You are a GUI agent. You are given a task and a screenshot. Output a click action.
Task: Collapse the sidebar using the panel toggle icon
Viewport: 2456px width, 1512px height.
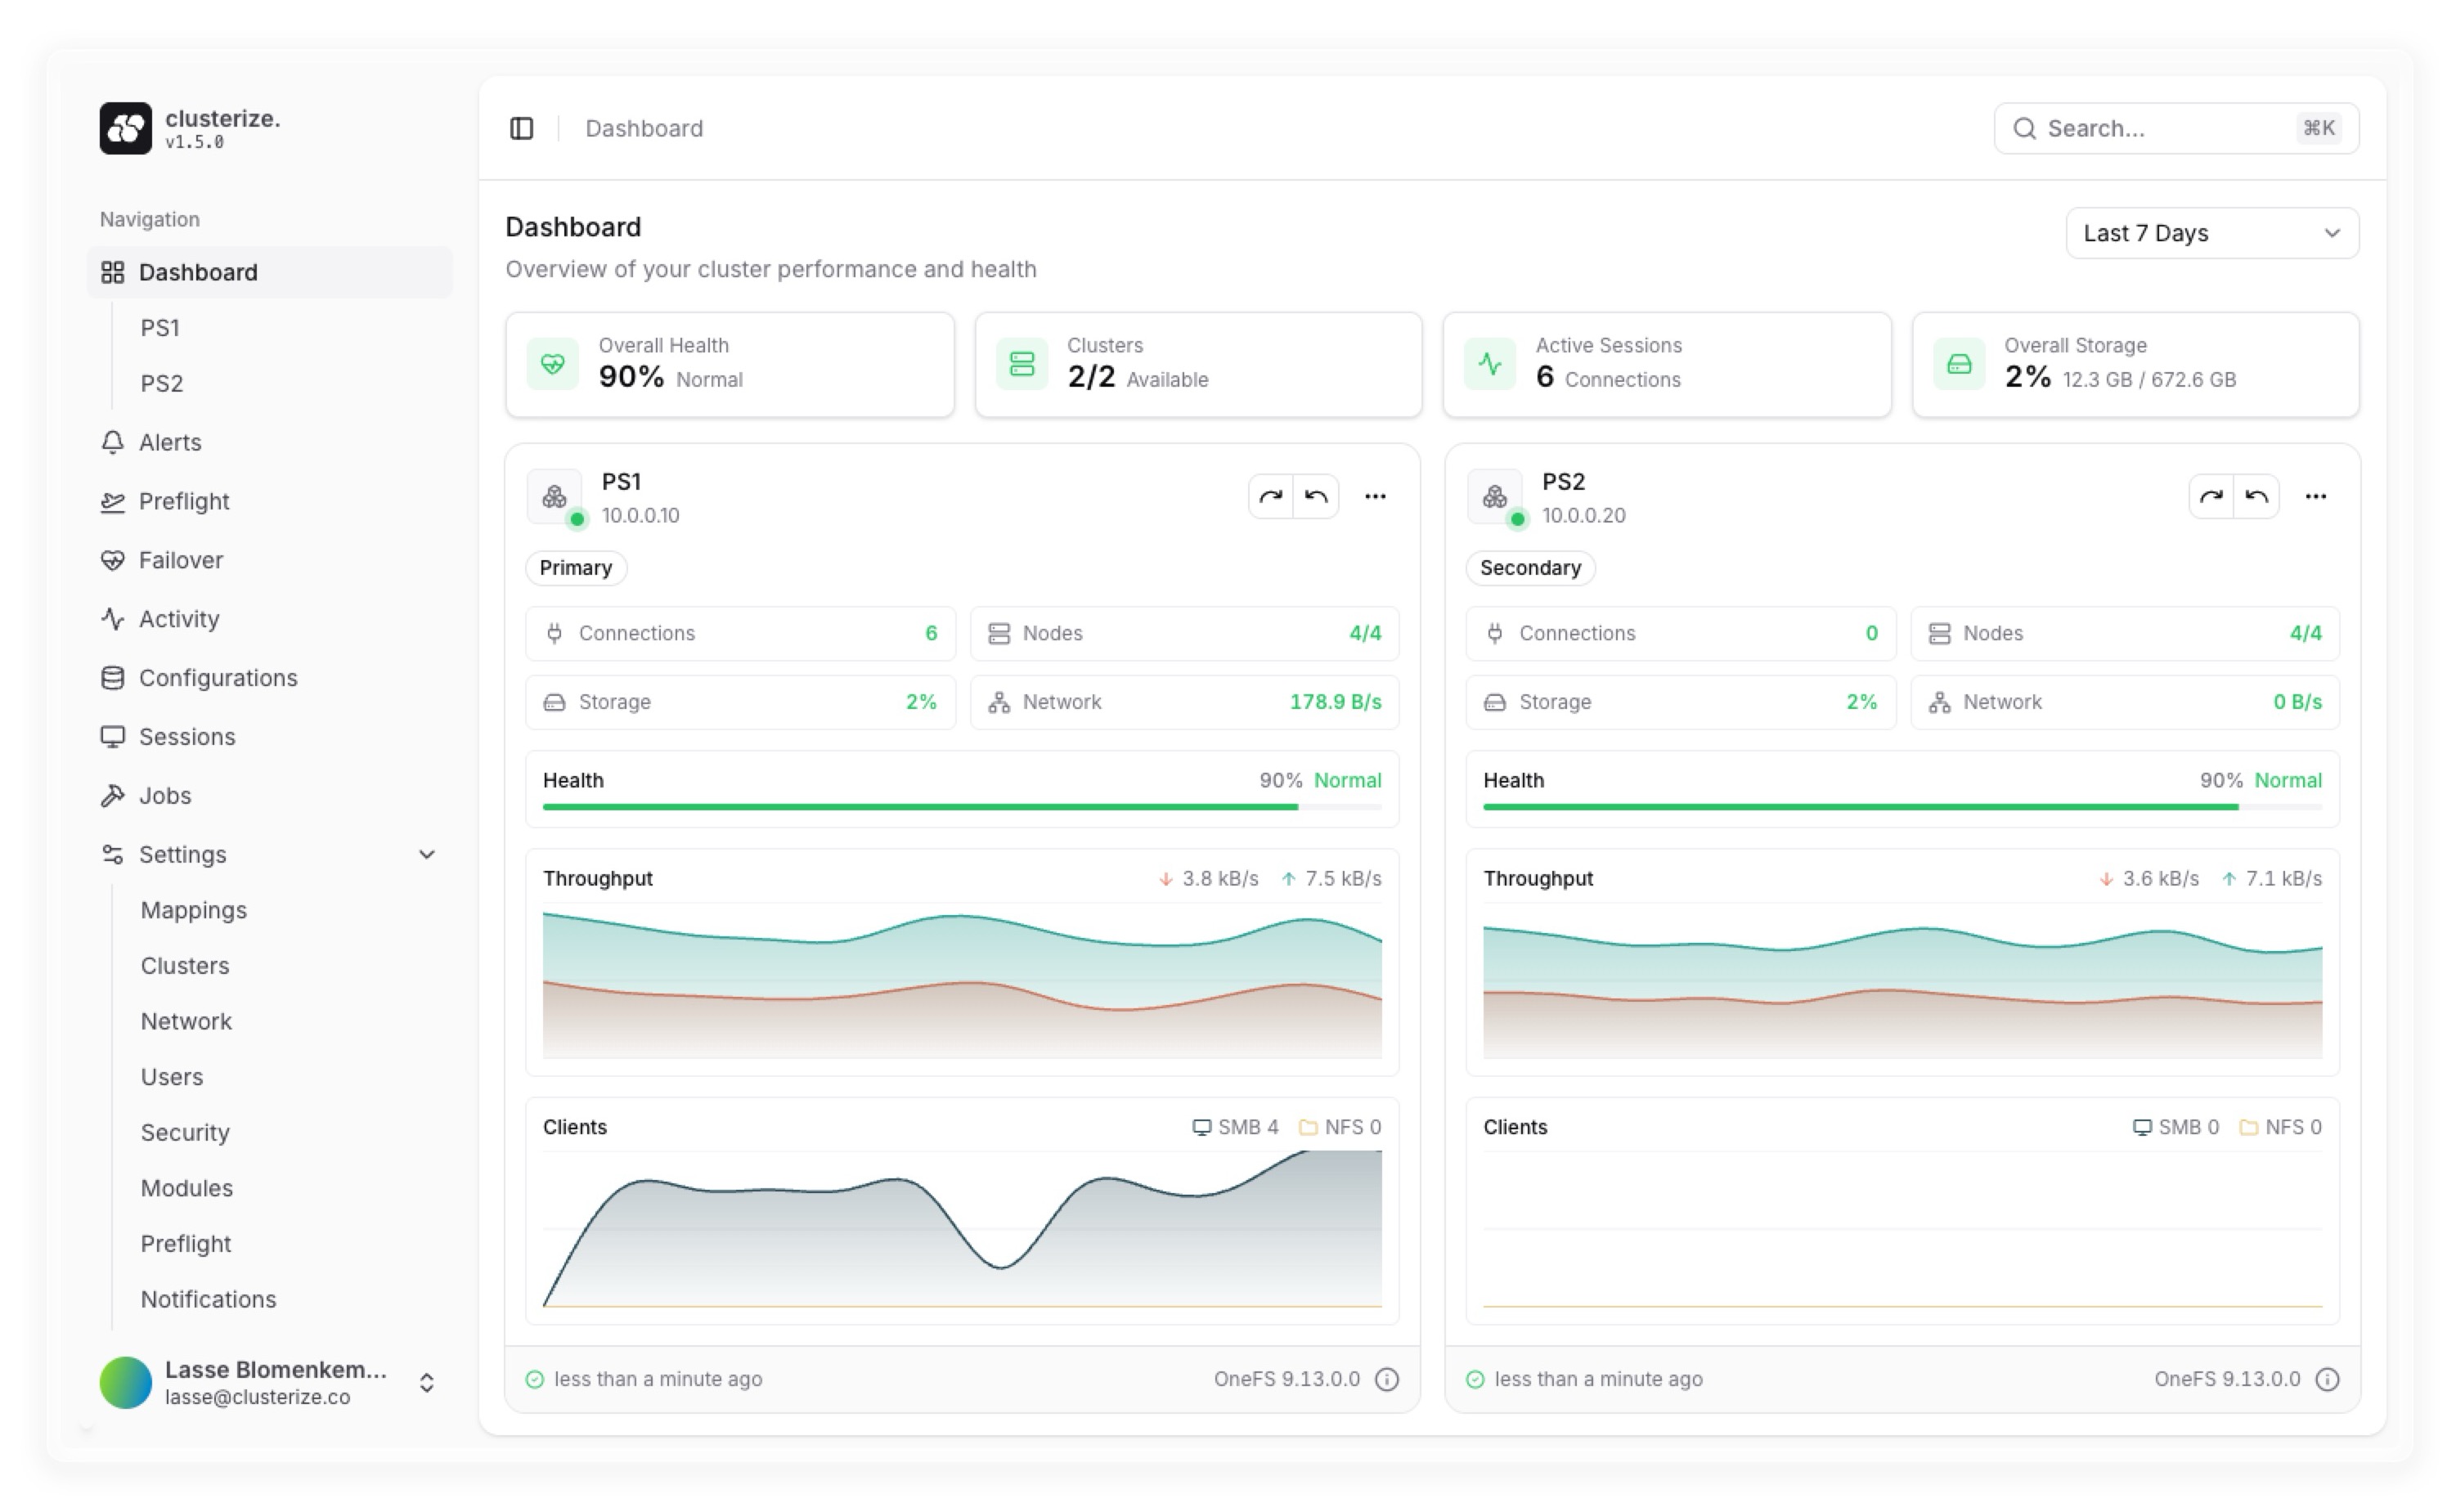[x=522, y=128]
